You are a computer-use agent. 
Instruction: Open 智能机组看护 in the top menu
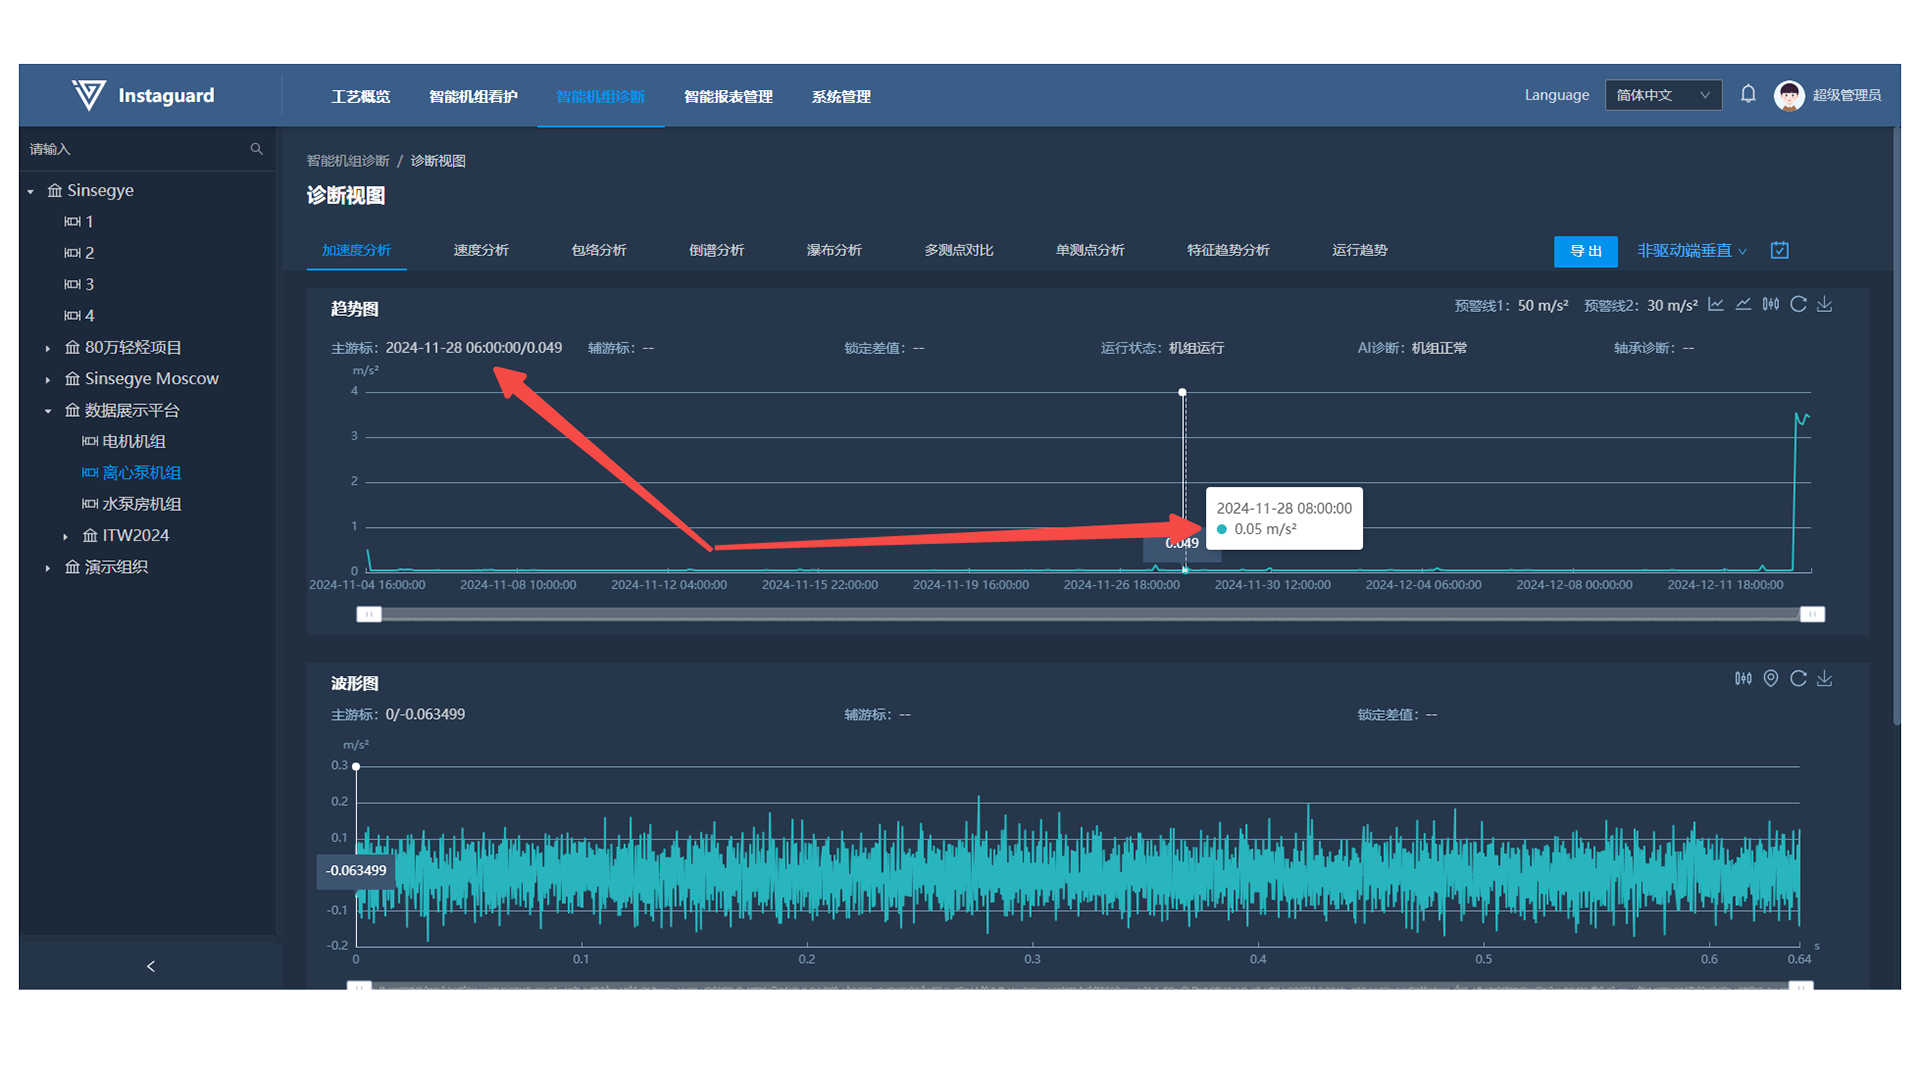pyautogui.click(x=473, y=96)
